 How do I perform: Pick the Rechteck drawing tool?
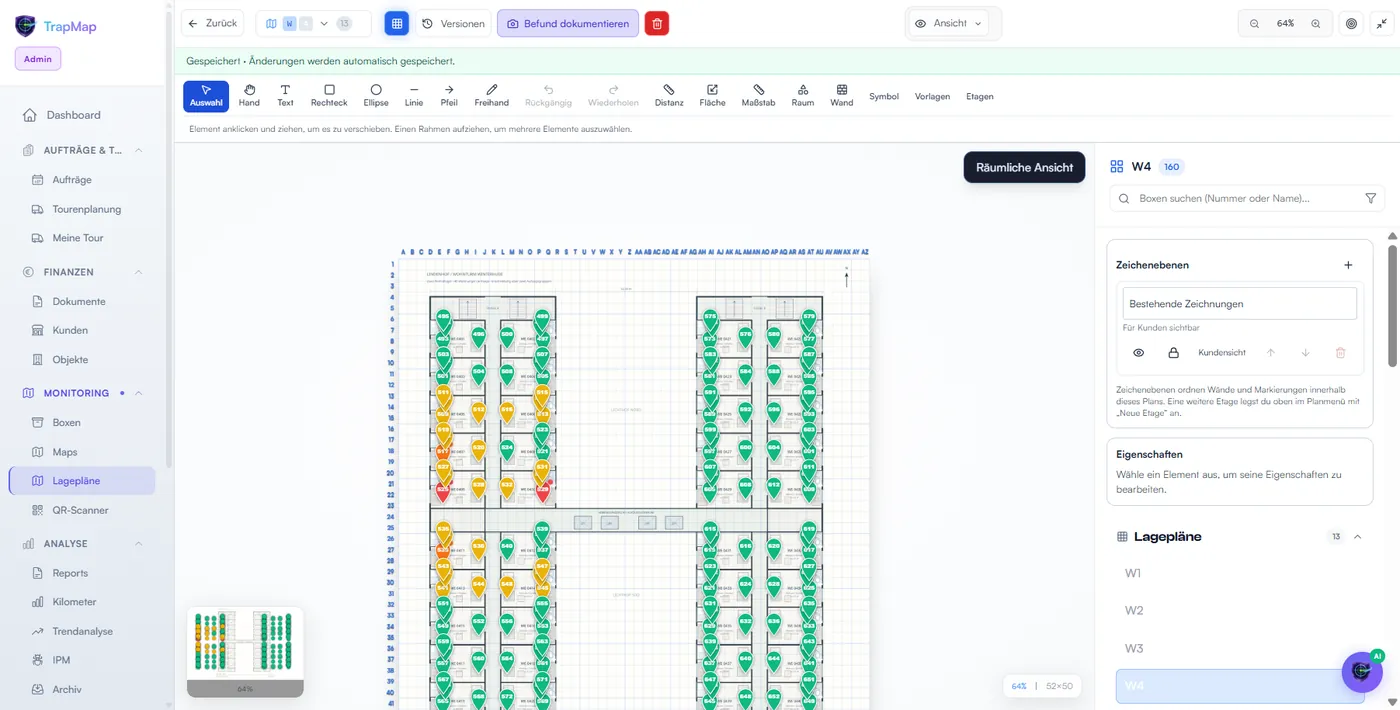(x=329, y=96)
